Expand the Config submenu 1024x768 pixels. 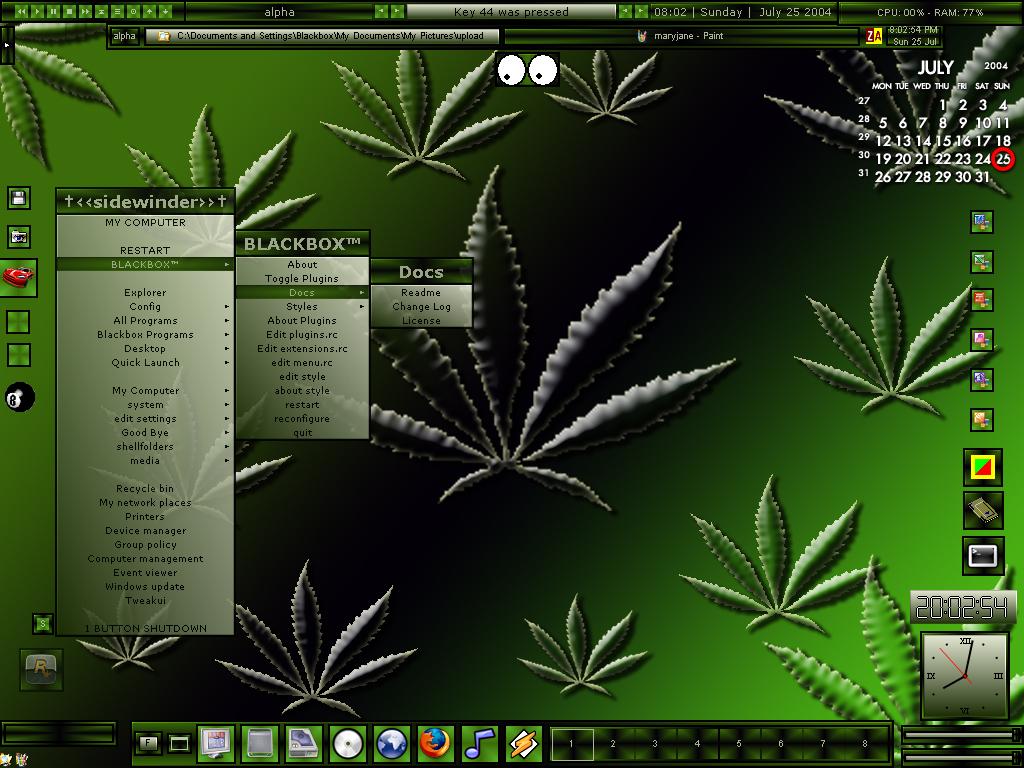pyautogui.click(x=145, y=306)
